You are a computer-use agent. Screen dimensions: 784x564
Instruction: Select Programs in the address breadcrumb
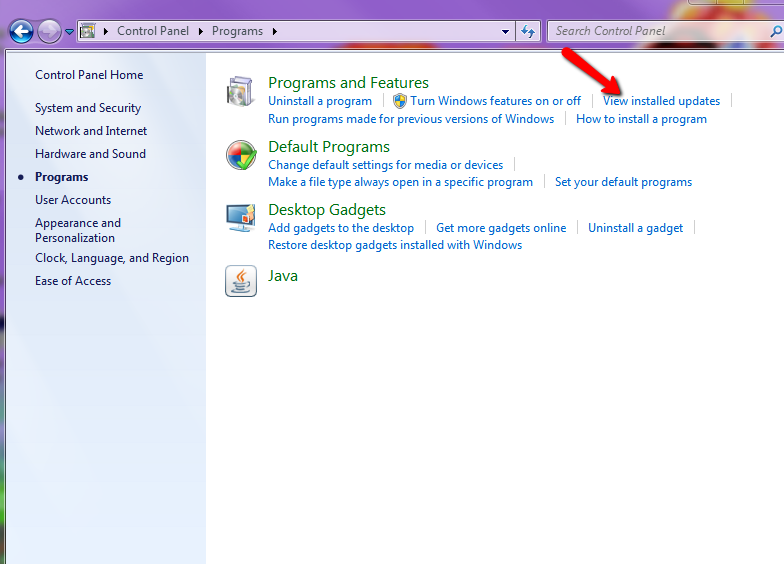coord(237,31)
